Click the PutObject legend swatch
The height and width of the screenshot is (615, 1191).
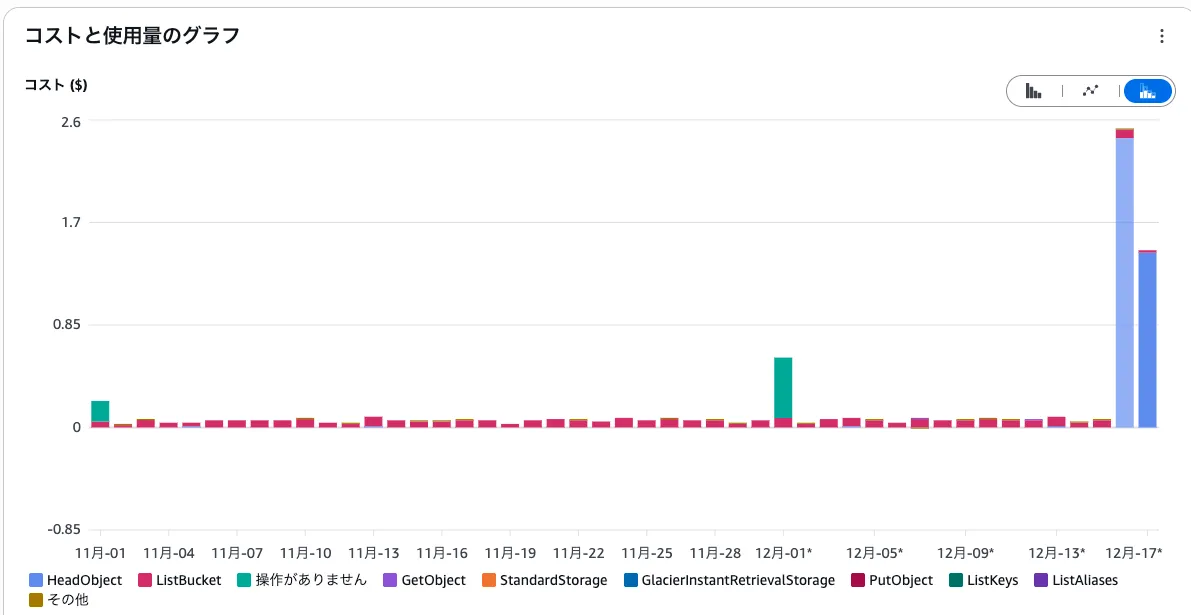click(x=856, y=580)
